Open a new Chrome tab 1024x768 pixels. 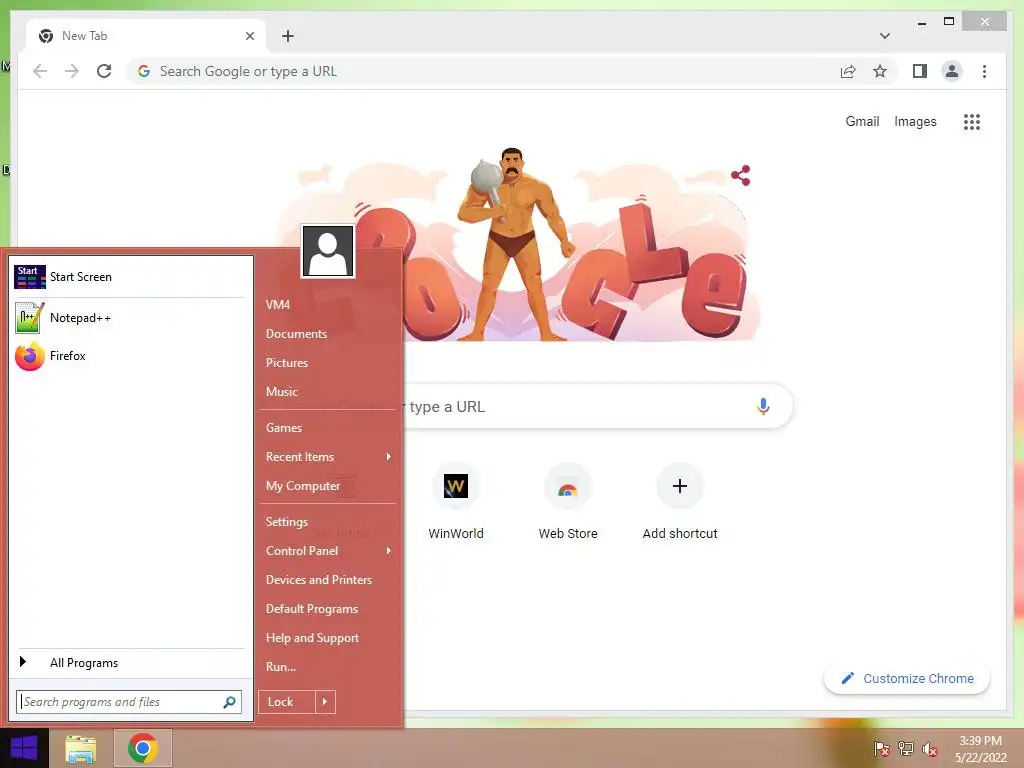pos(288,36)
